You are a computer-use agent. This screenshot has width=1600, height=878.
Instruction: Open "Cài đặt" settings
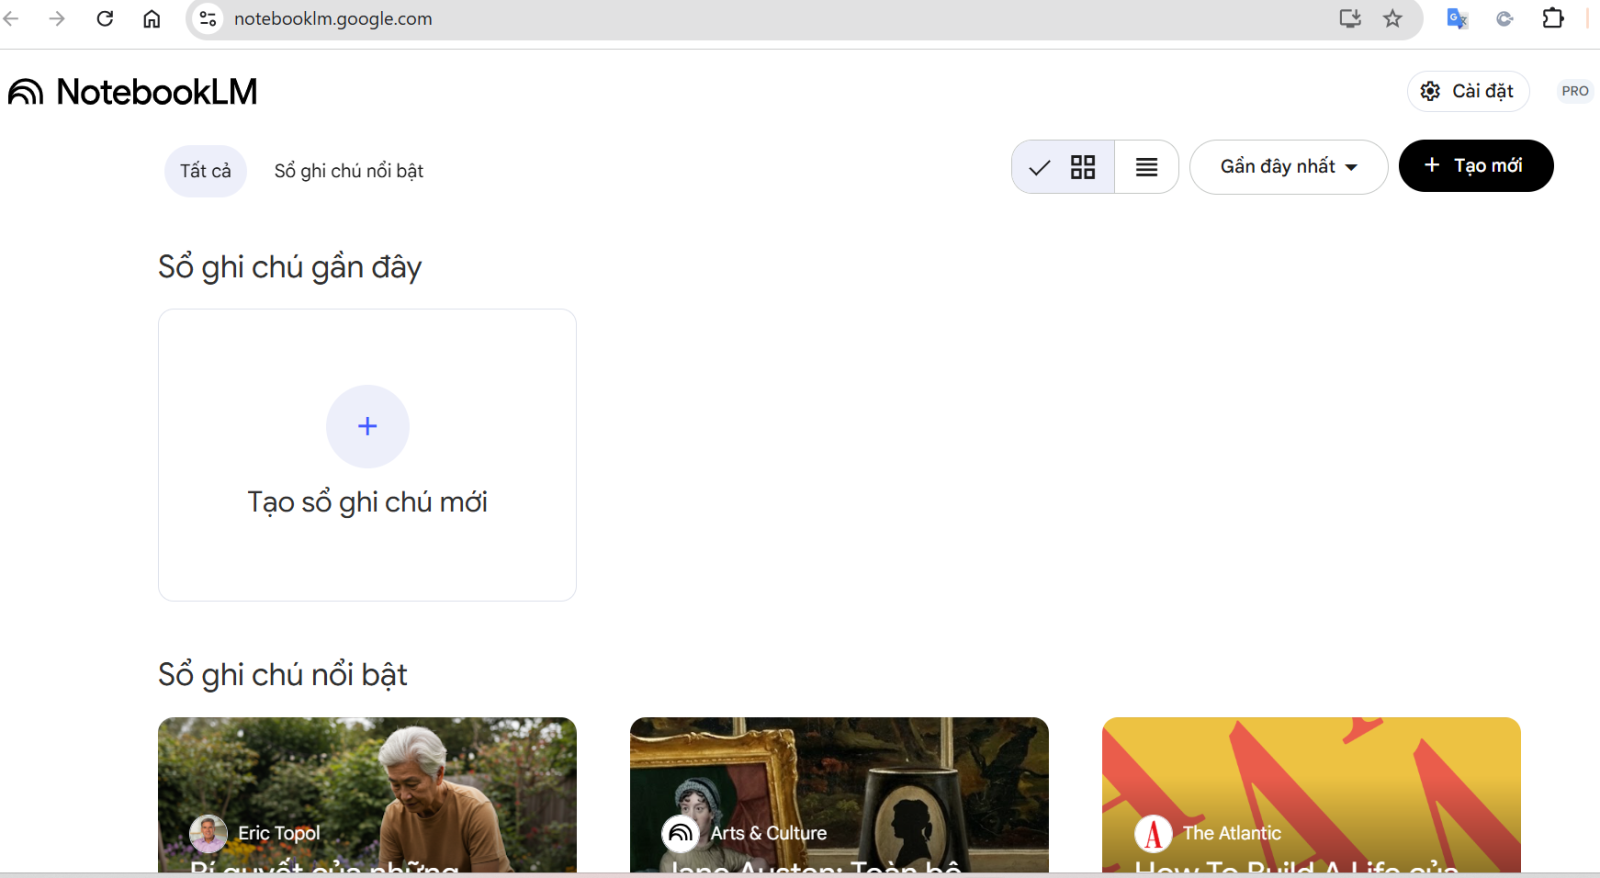point(1467,92)
